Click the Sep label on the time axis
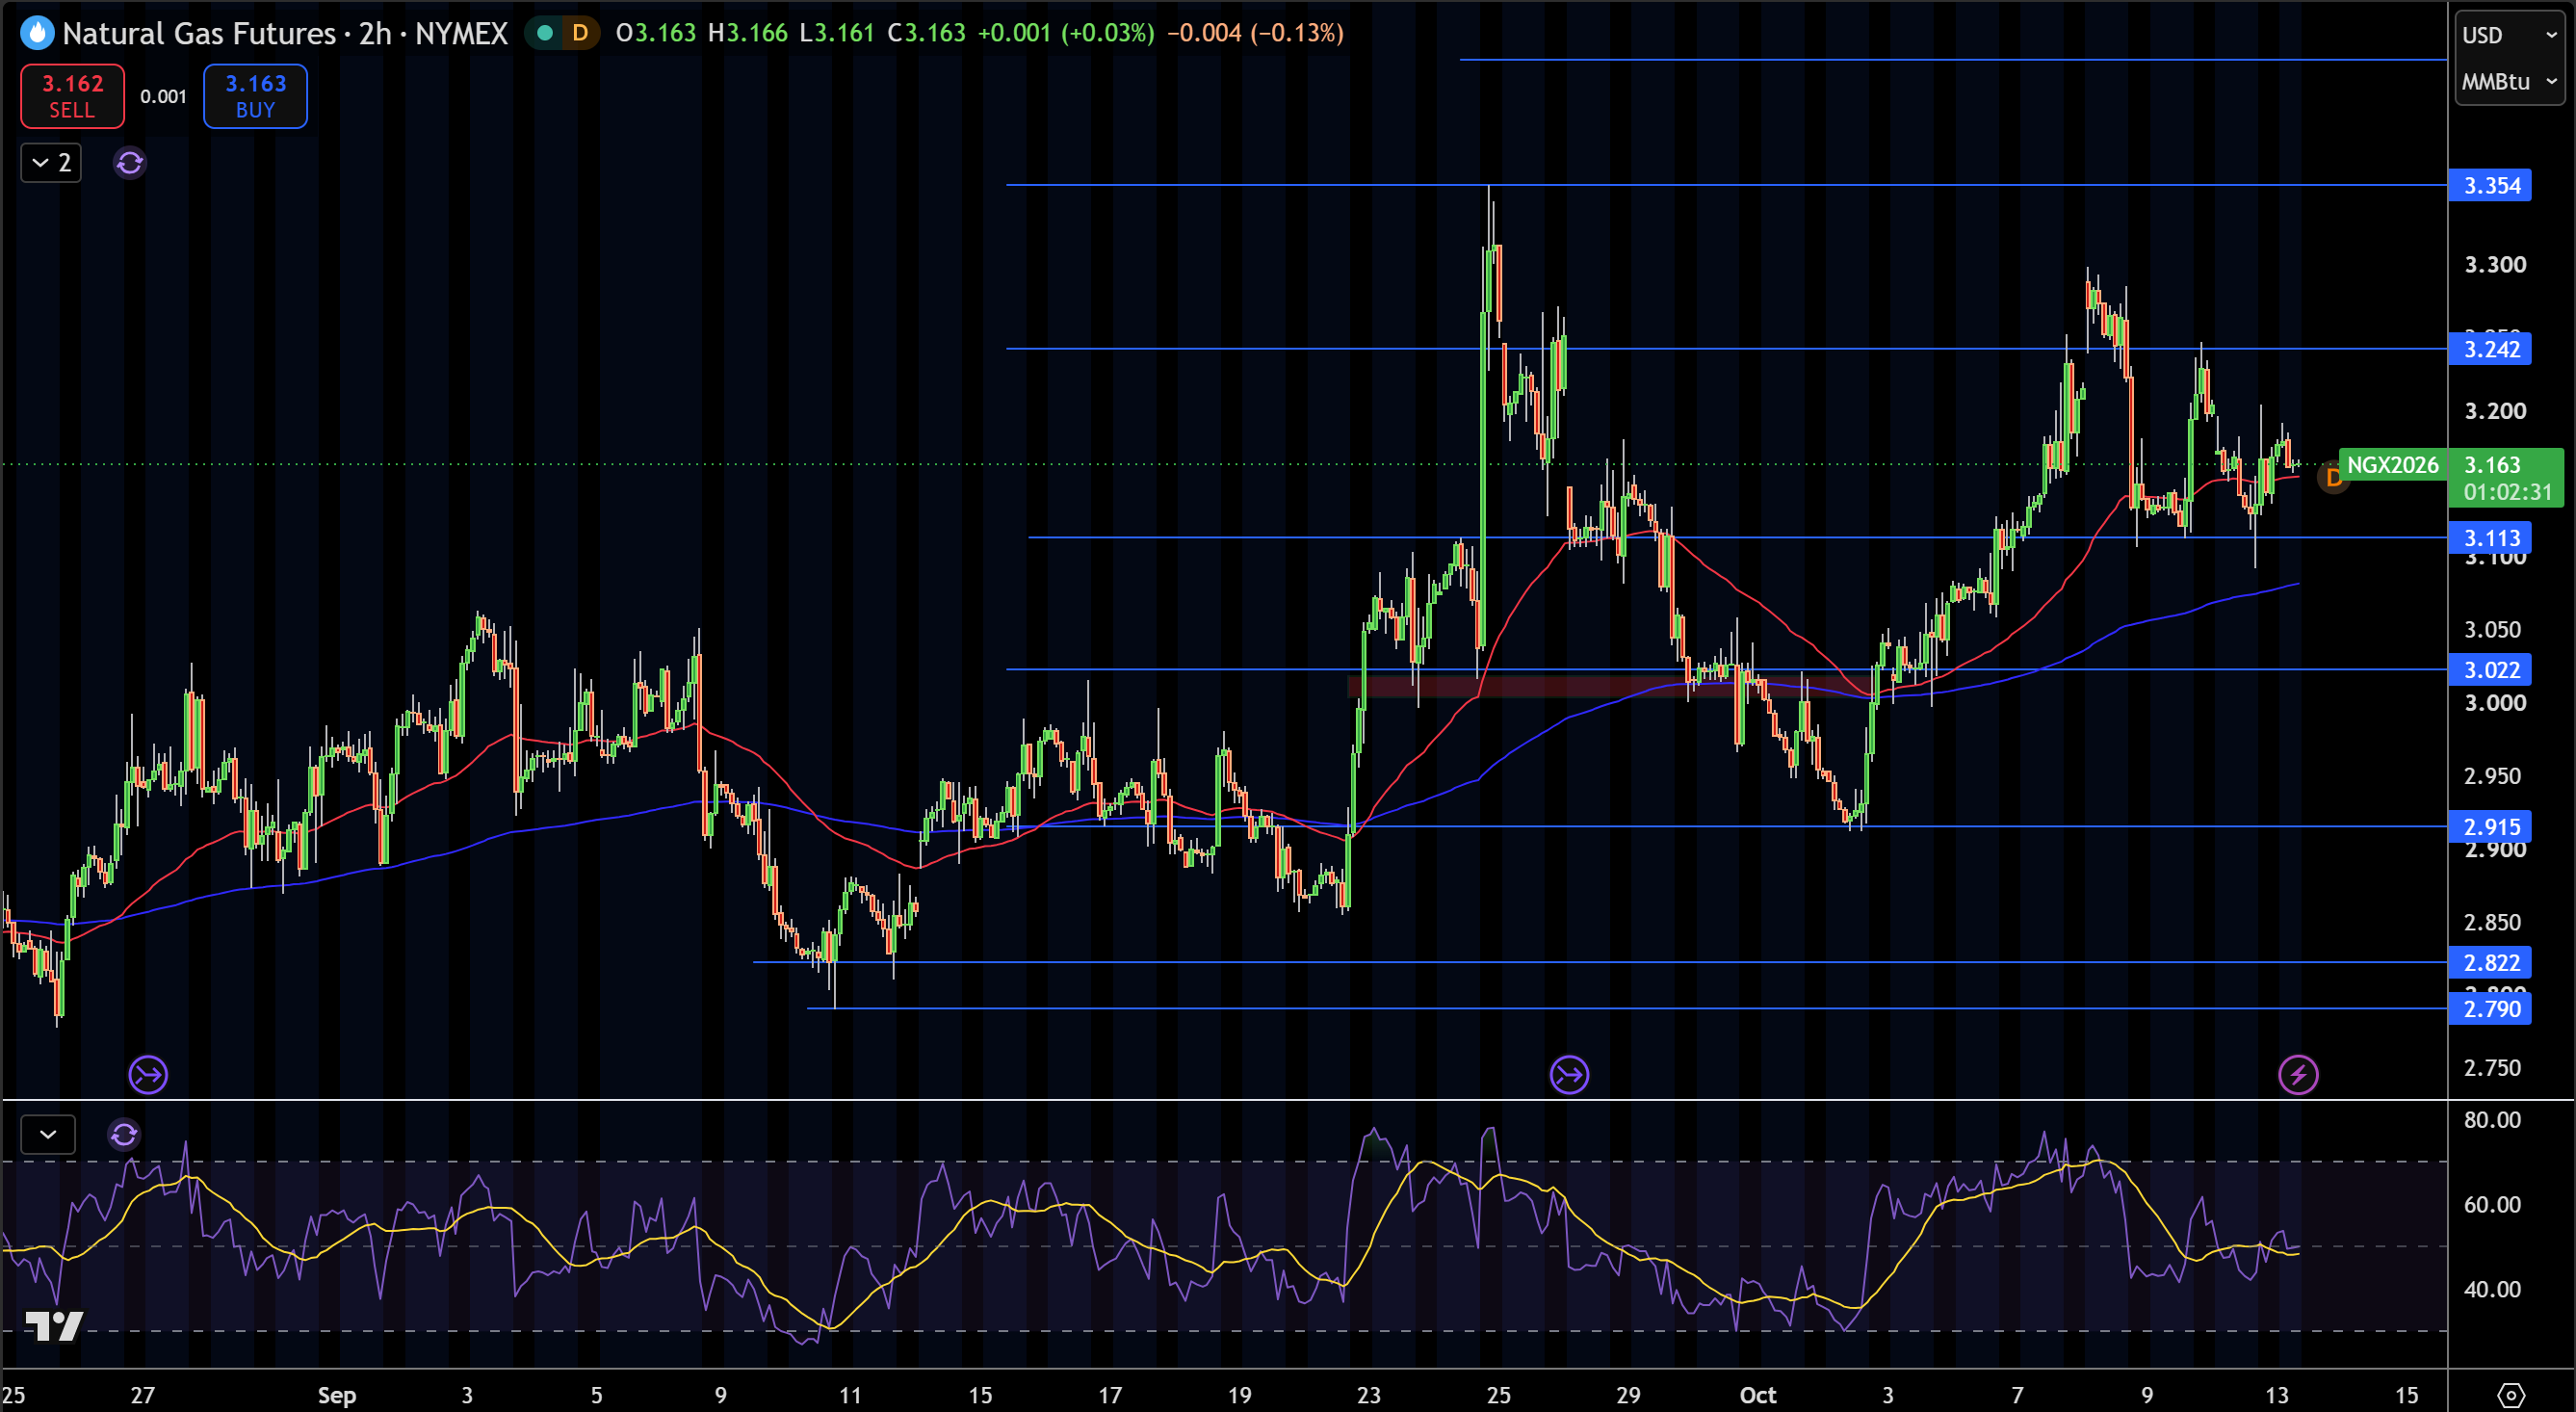 click(337, 1395)
